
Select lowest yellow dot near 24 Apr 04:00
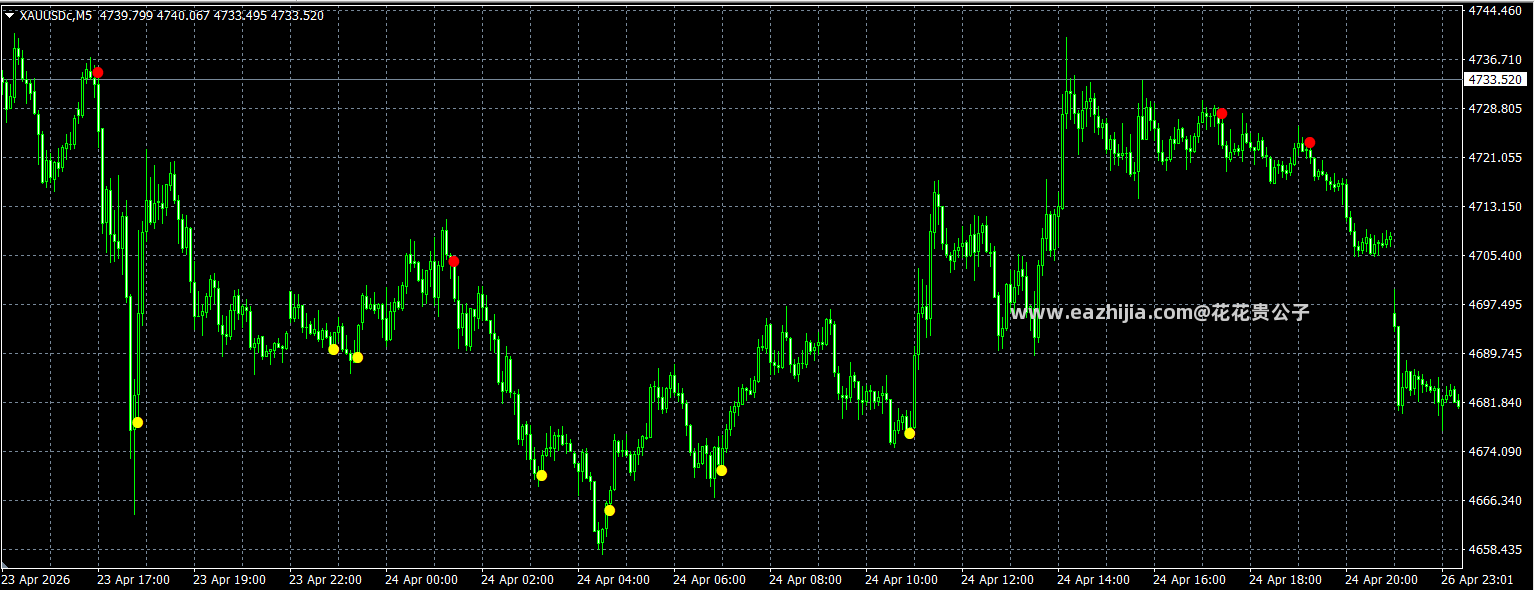610,511
